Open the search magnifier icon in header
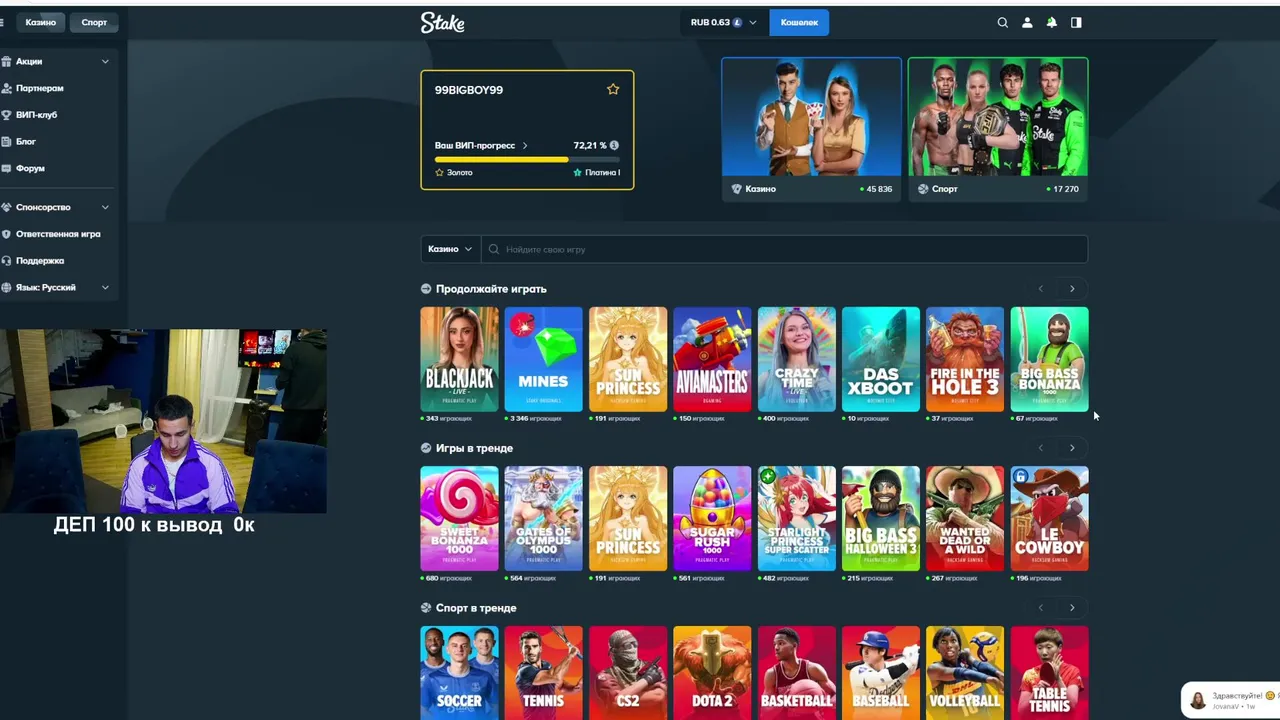 pos(1002,22)
